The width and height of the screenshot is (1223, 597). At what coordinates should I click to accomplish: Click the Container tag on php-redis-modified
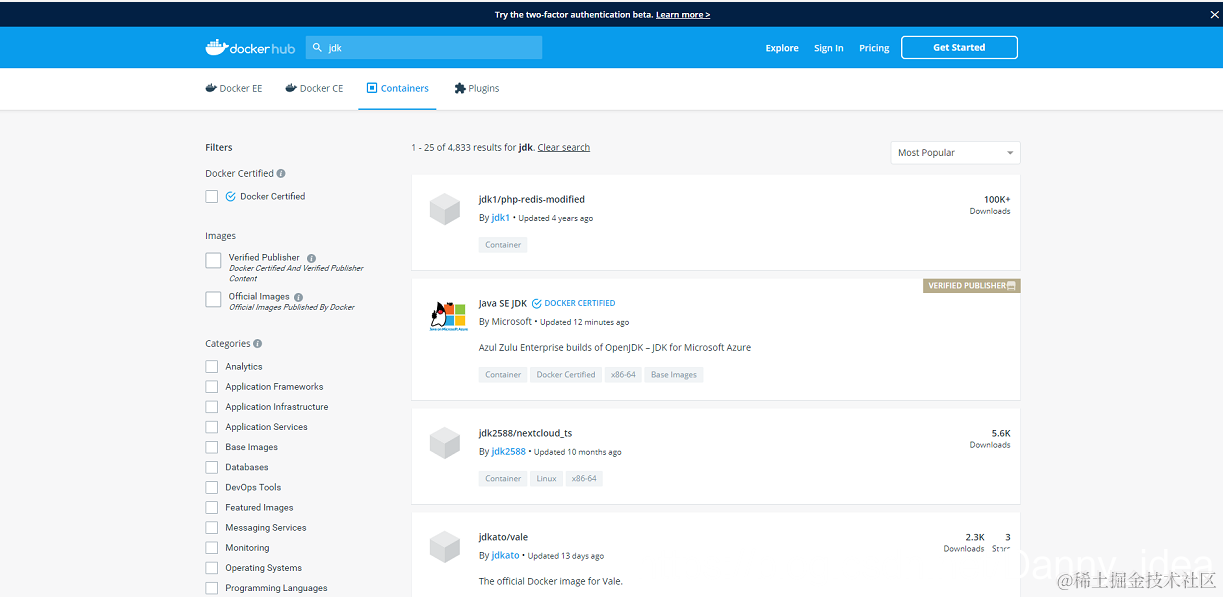(503, 245)
